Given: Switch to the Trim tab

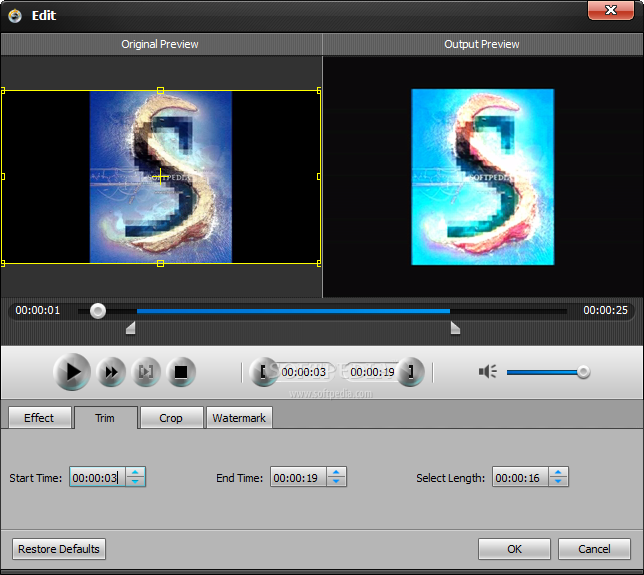Looking at the screenshot, I should [x=106, y=418].
